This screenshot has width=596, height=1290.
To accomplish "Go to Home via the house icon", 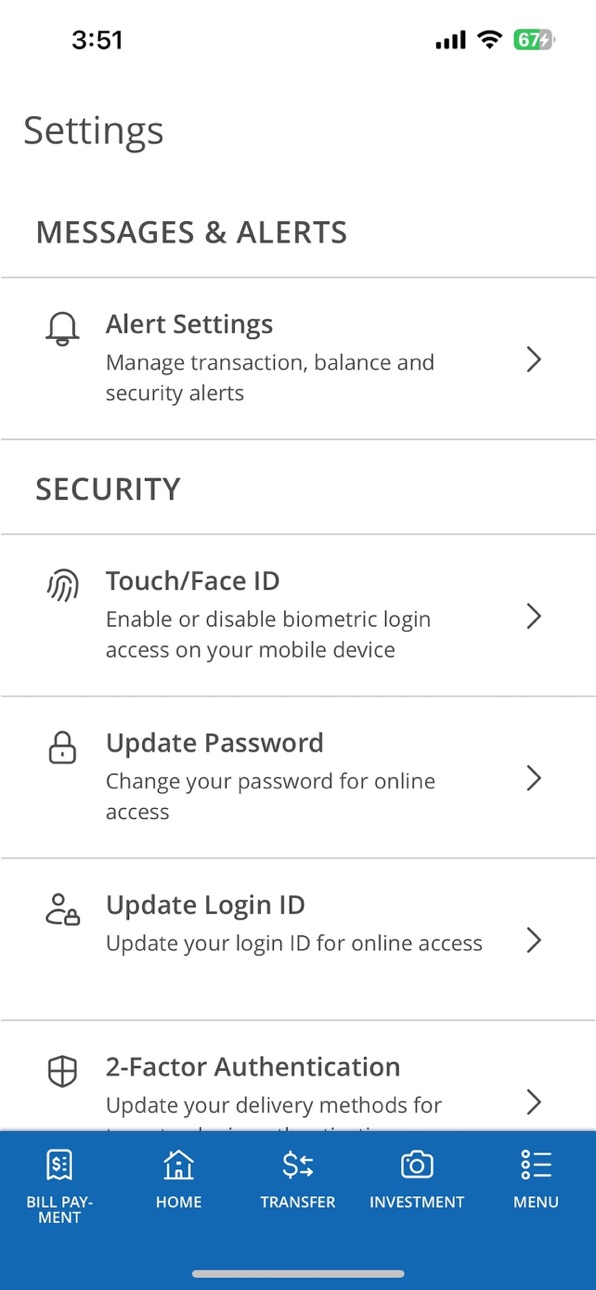I will tap(178, 1165).
